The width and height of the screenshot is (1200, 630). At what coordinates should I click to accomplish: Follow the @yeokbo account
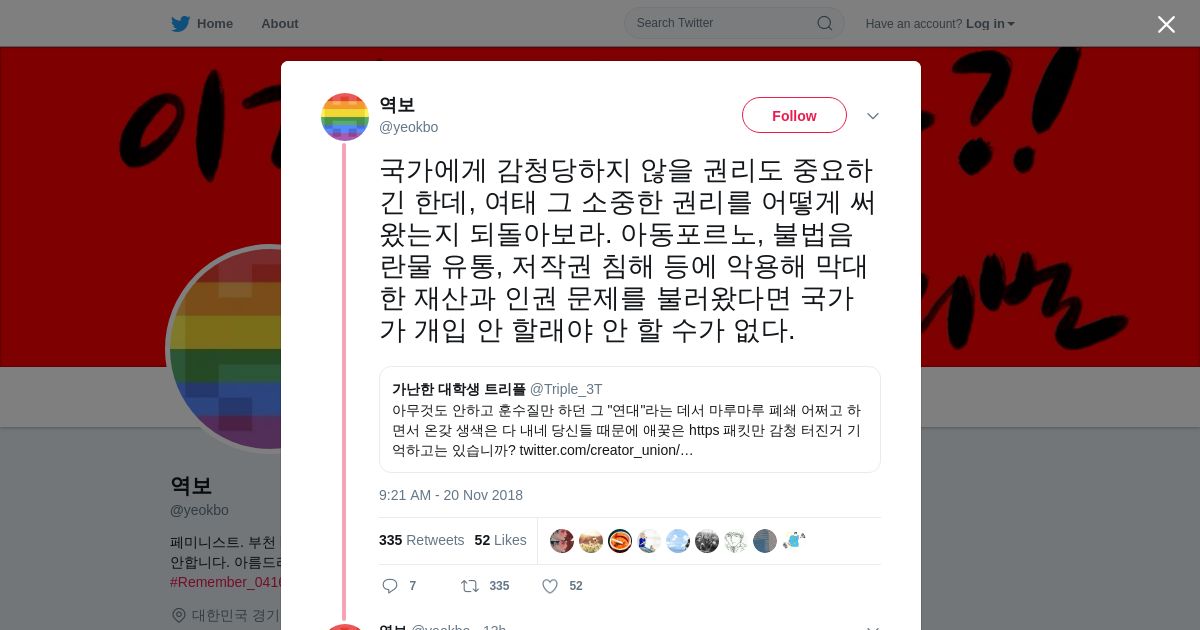(794, 116)
